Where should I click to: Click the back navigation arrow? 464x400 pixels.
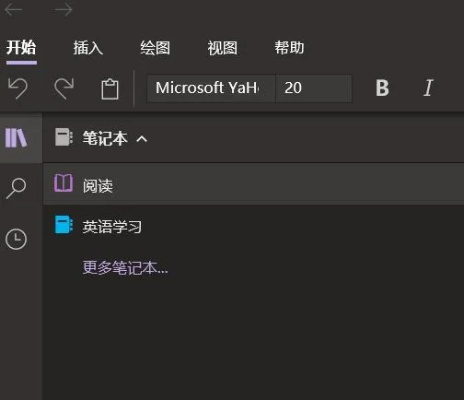coord(13,9)
